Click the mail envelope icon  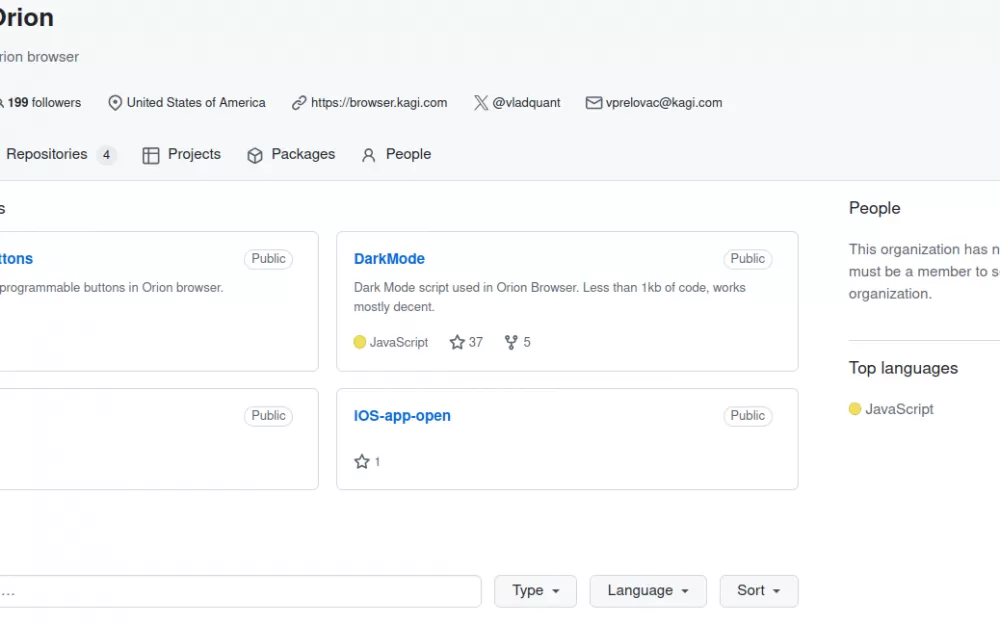(594, 103)
